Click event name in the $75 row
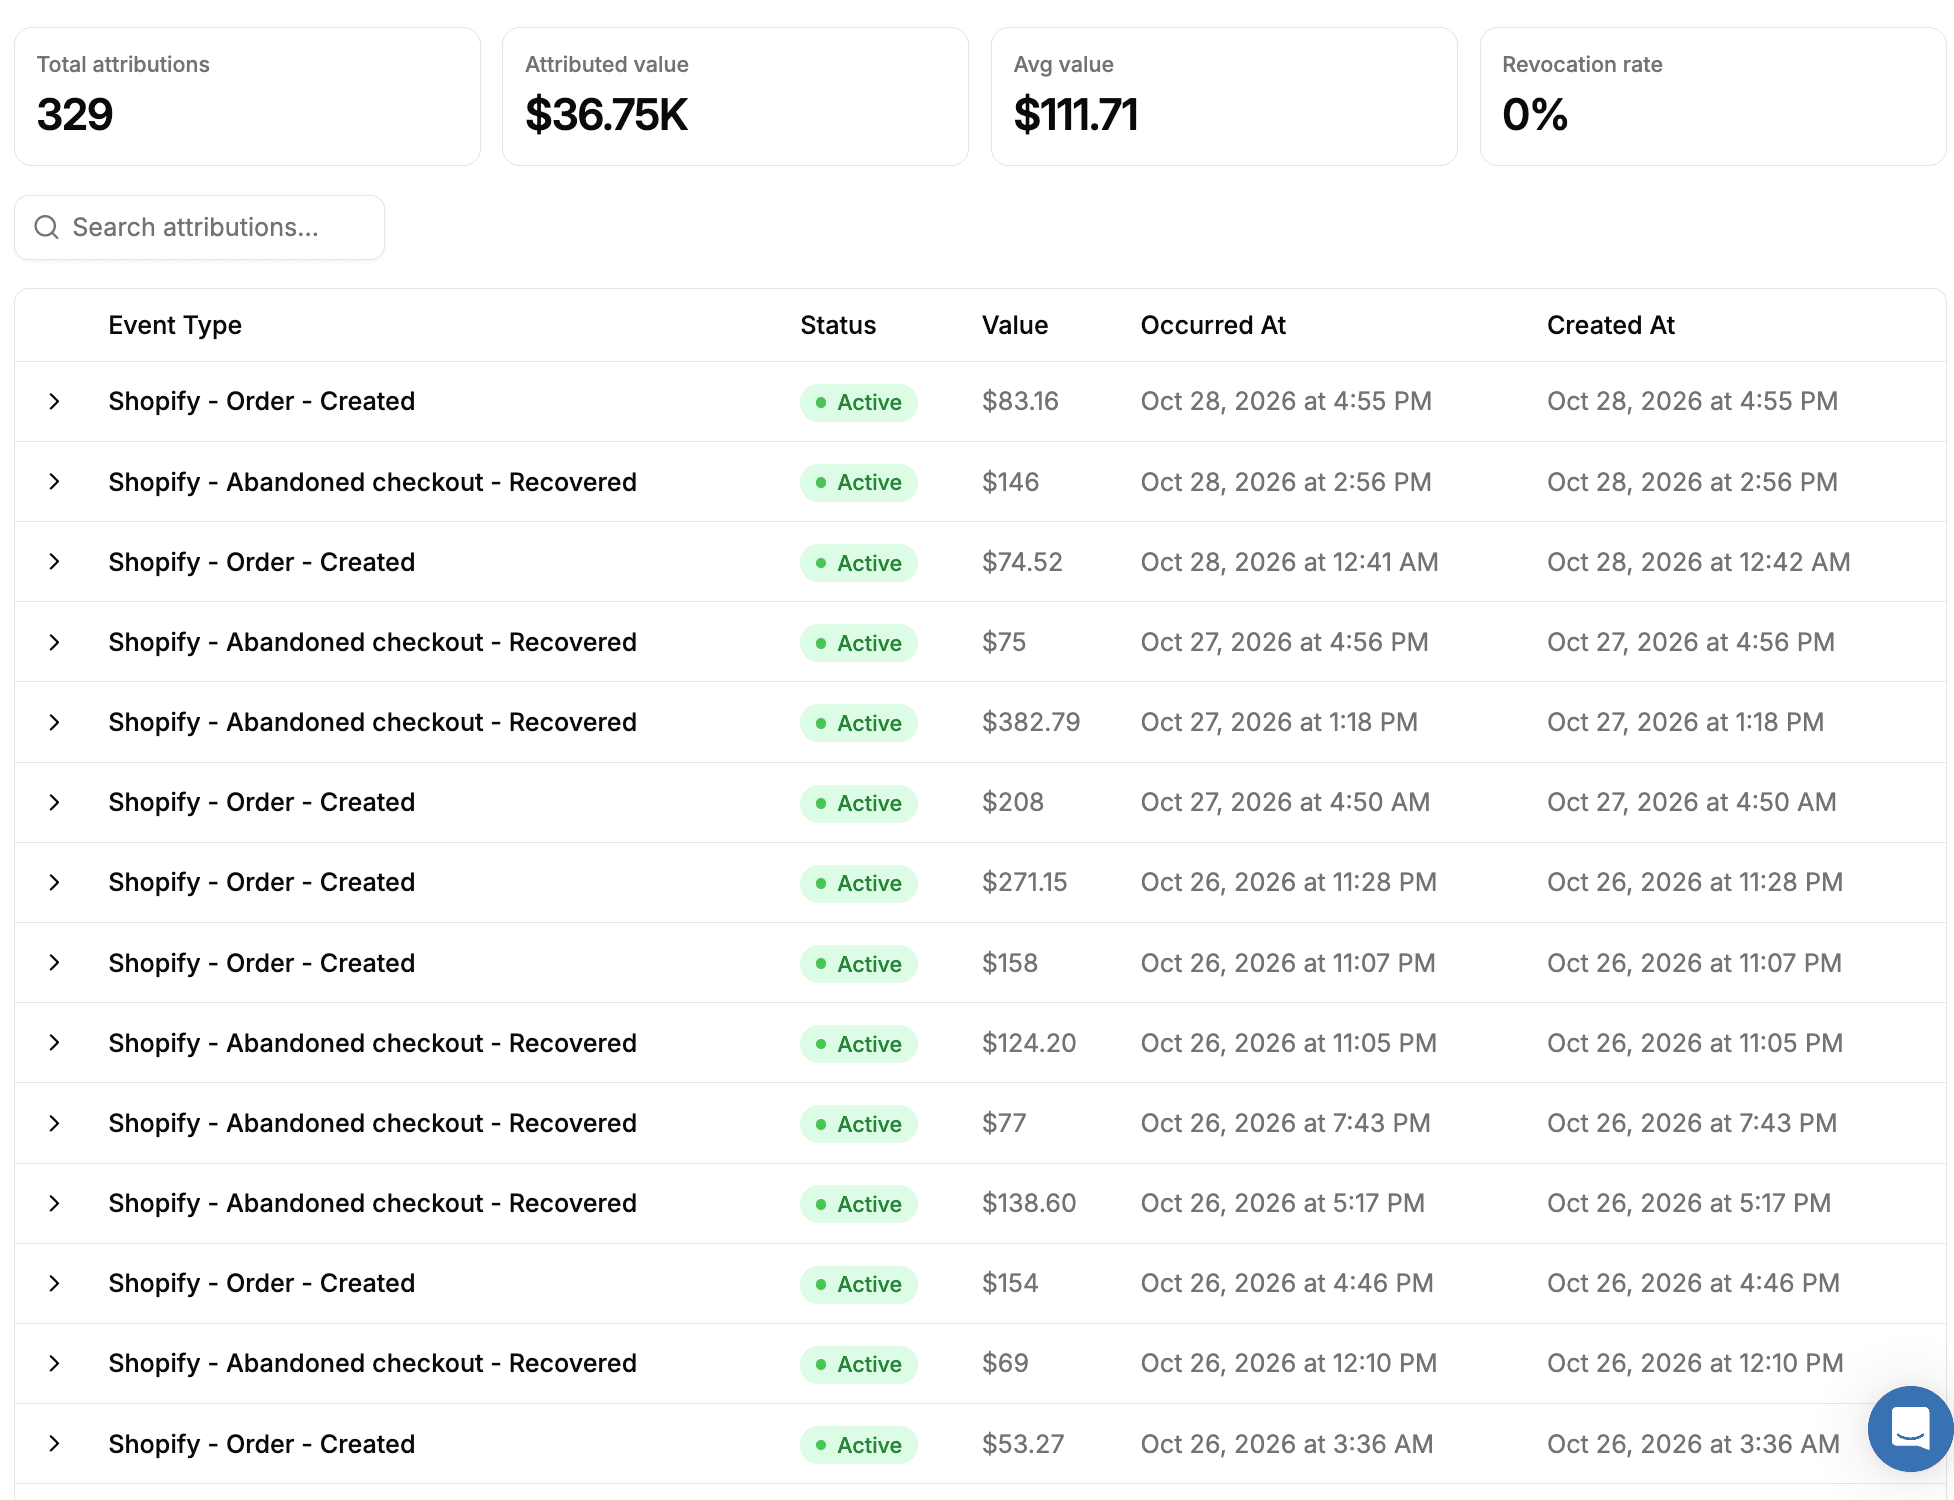 pos(372,642)
